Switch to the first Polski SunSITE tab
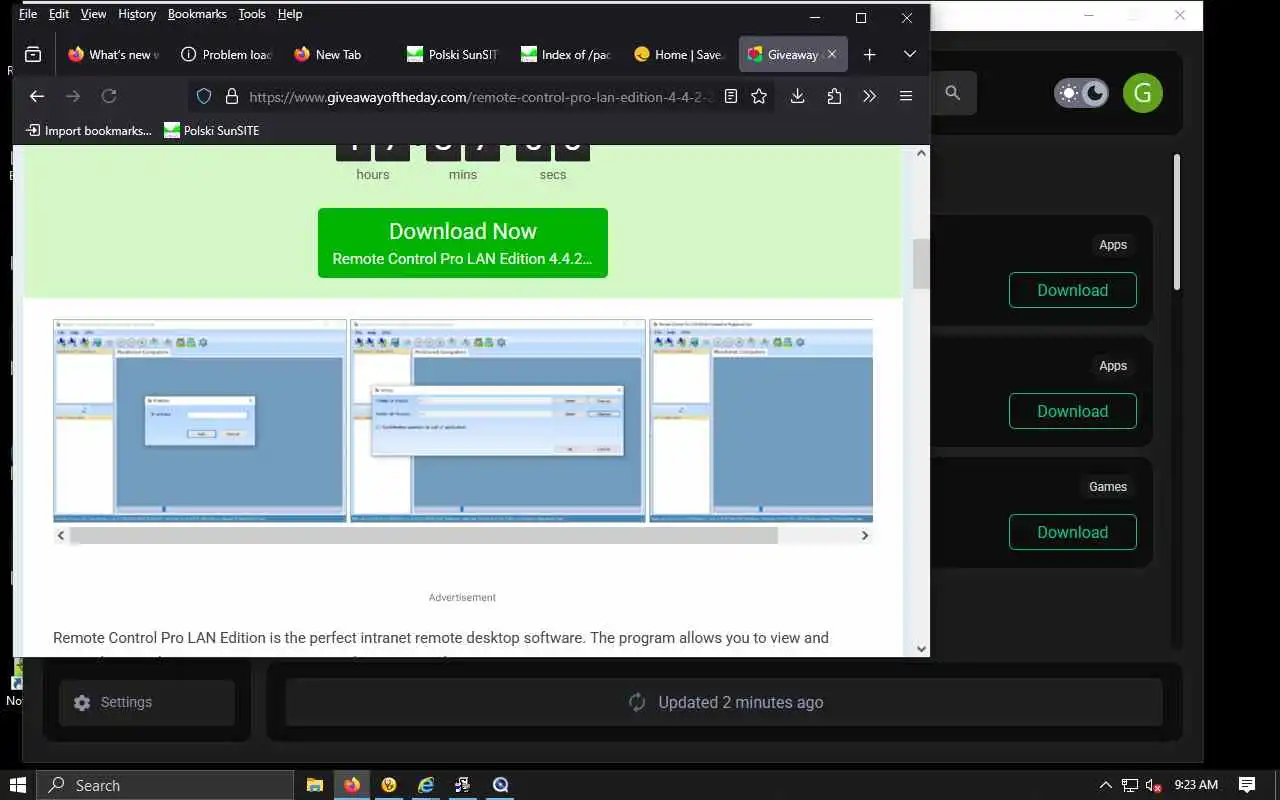This screenshot has width=1280, height=800. [x=453, y=55]
